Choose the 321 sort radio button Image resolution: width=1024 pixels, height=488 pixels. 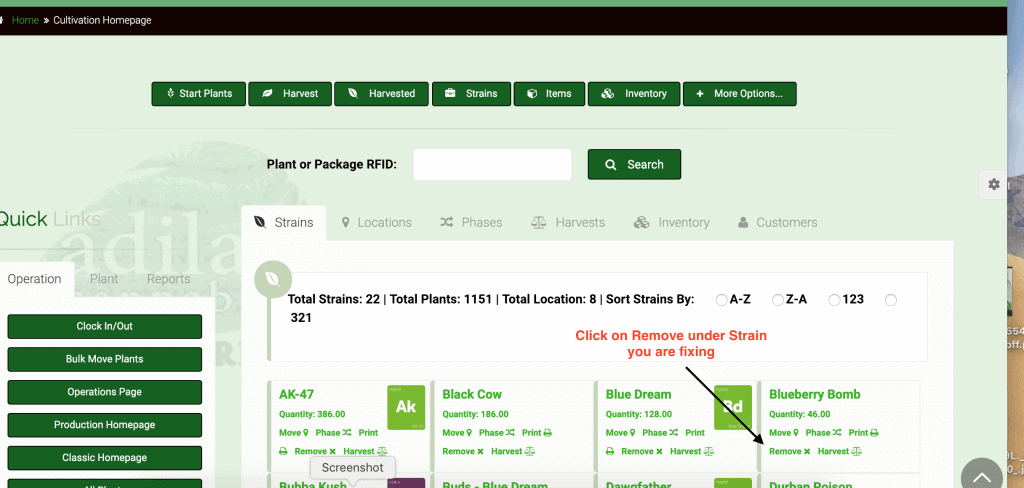pyautogui.click(x=891, y=300)
